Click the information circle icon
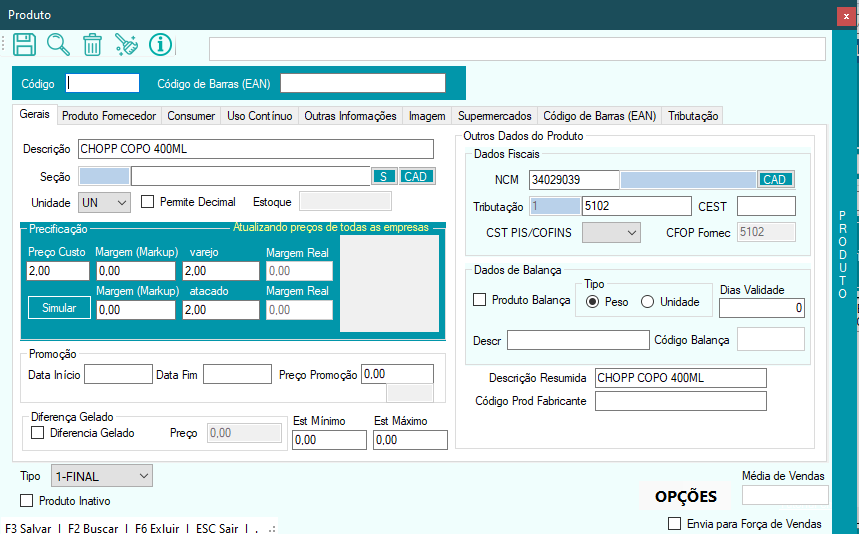 coord(160,45)
